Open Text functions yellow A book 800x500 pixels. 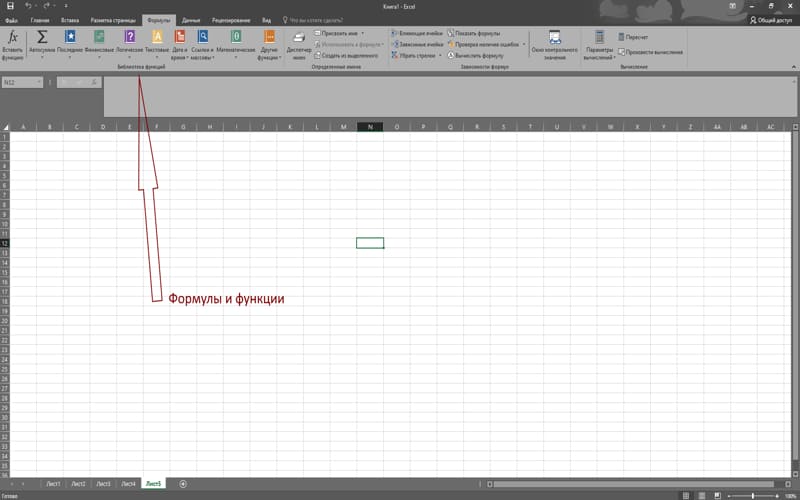pyautogui.click(x=157, y=37)
